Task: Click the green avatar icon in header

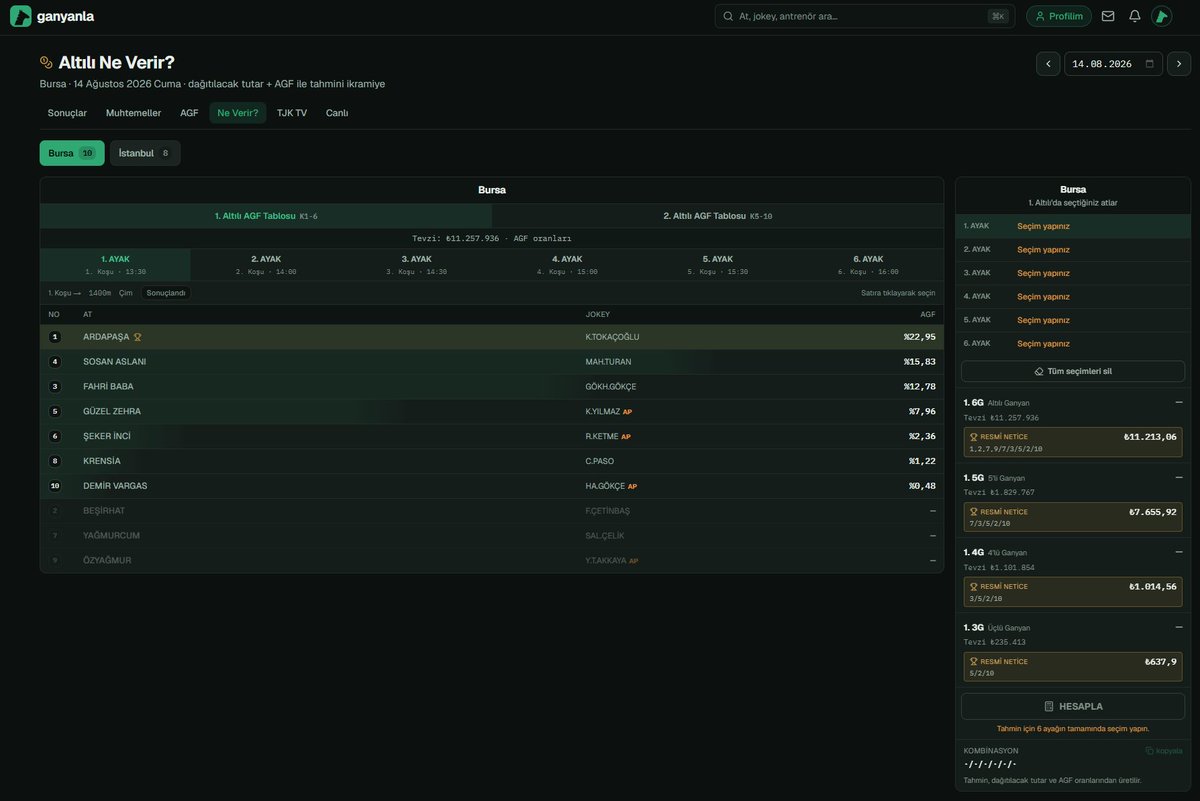Action: [1161, 16]
